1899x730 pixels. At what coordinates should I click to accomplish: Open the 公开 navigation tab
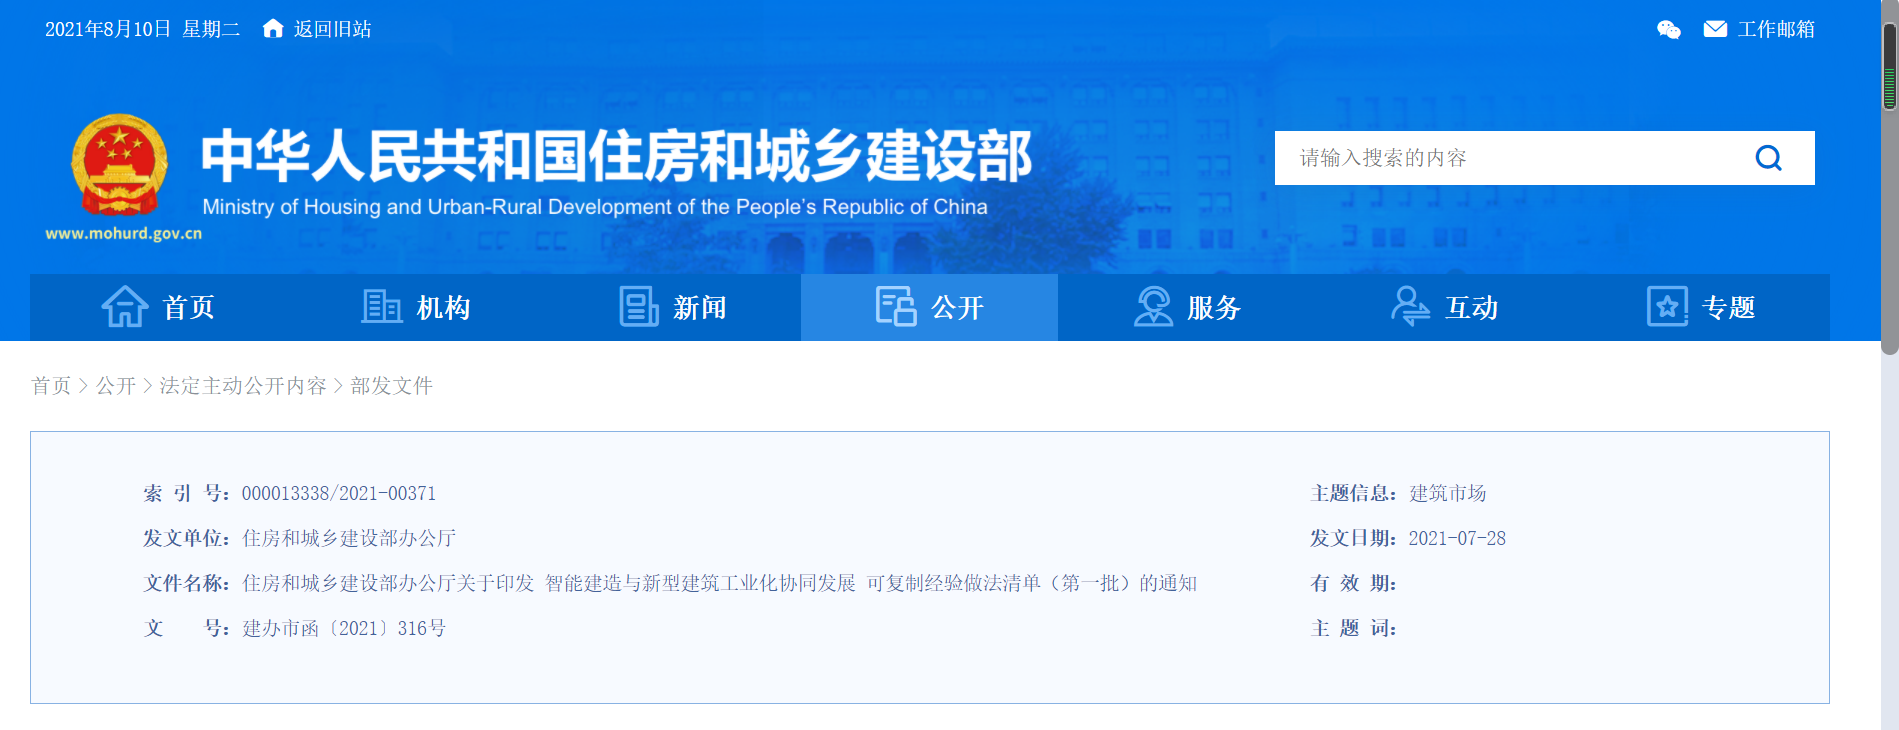(929, 307)
